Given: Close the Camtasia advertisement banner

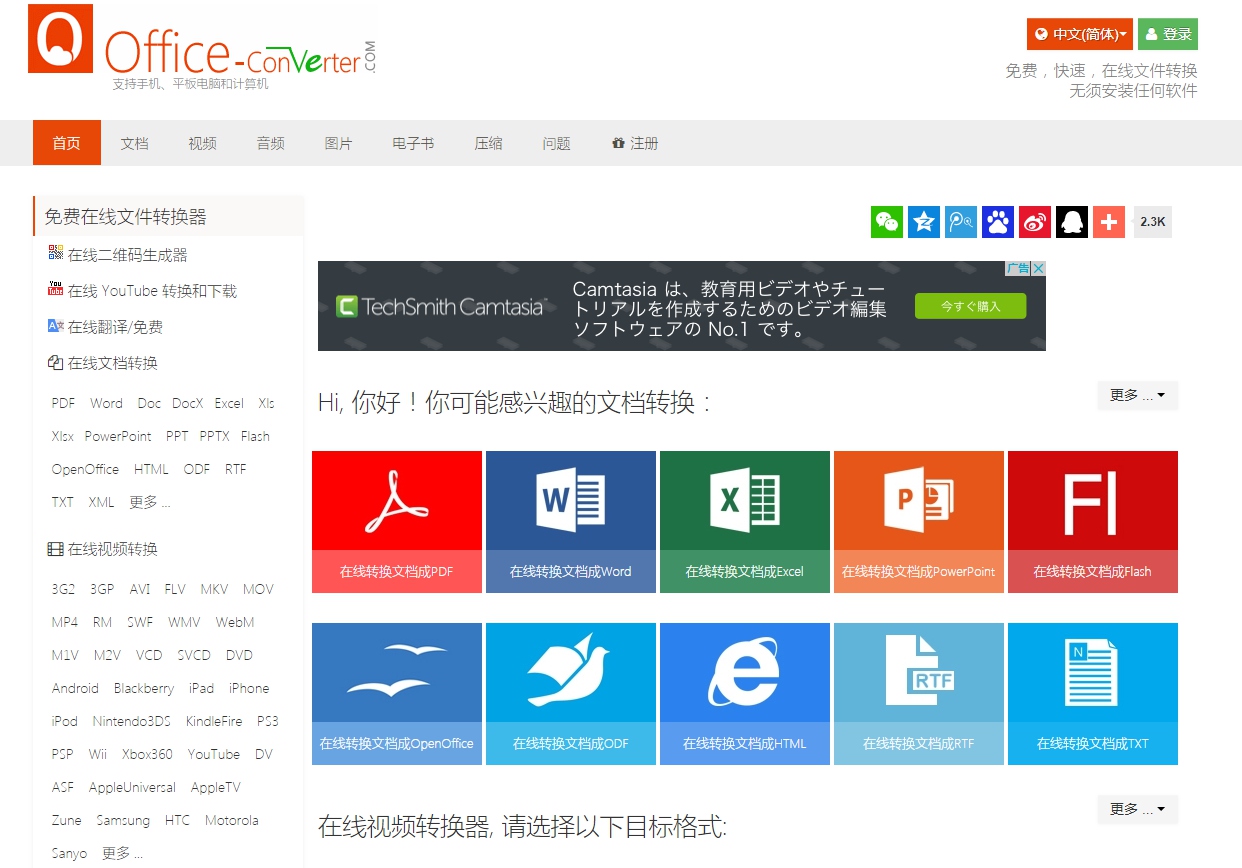Looking at the screenshot, I should pyautogui.click(x=1040, y=268).
